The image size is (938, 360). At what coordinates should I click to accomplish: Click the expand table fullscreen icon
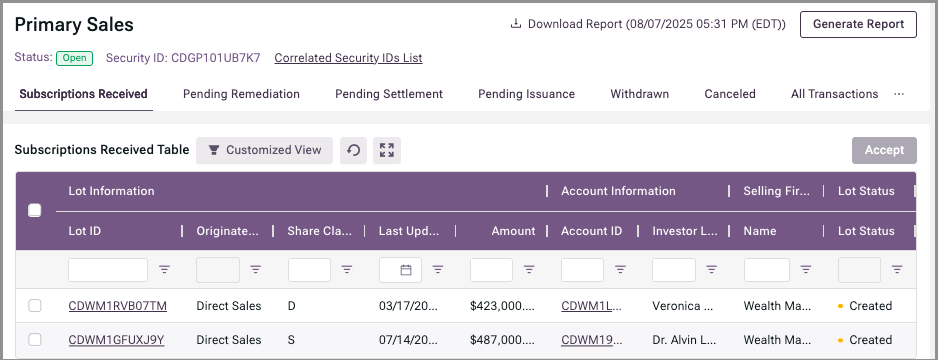387,150
